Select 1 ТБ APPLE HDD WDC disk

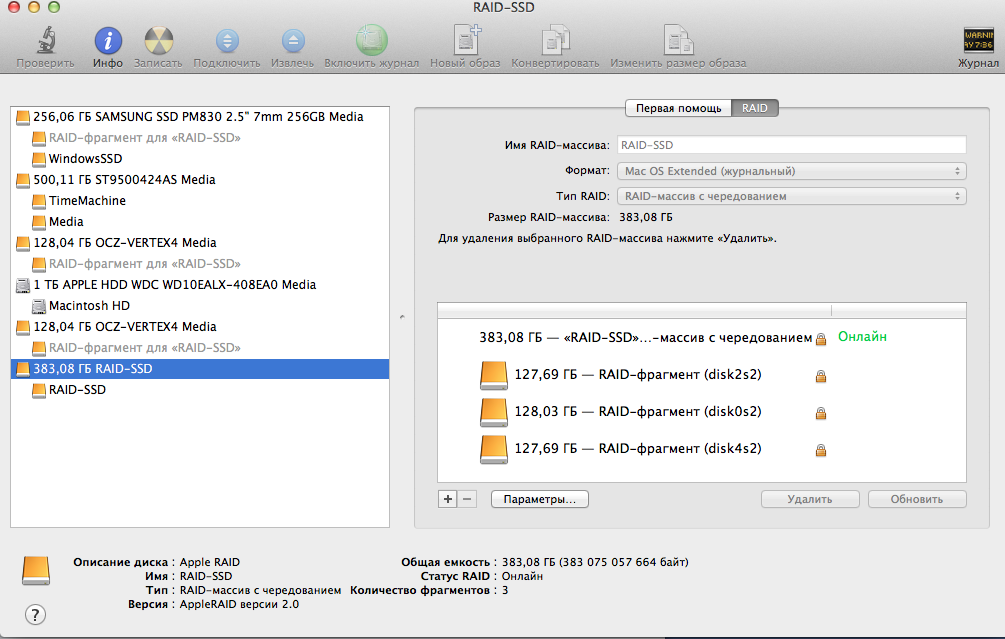pos(200,285)
